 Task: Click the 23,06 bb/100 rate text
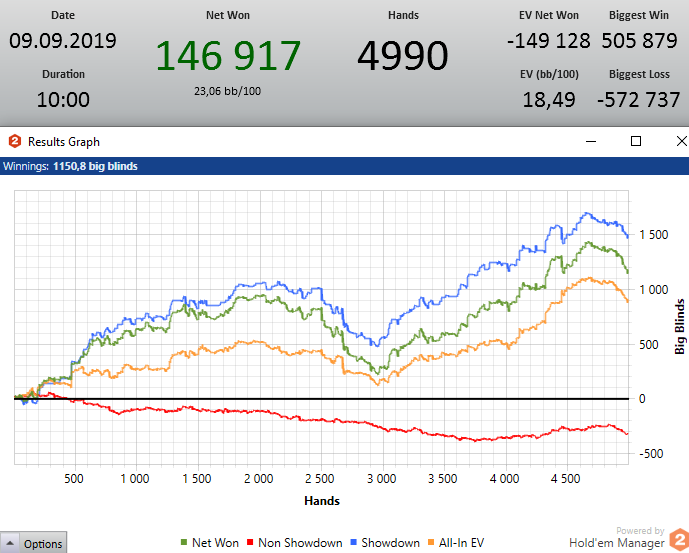coord(228,91)
